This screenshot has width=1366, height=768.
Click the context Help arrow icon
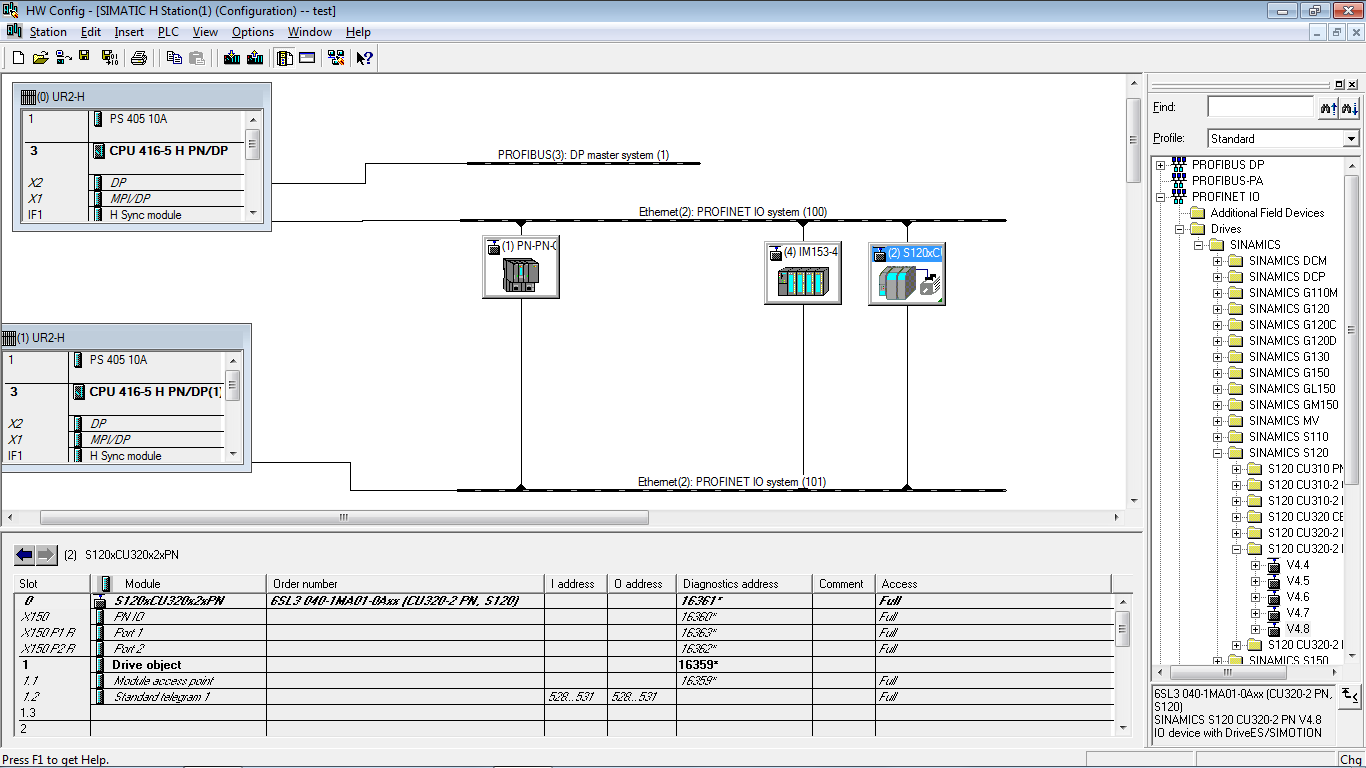pos(365,58)
